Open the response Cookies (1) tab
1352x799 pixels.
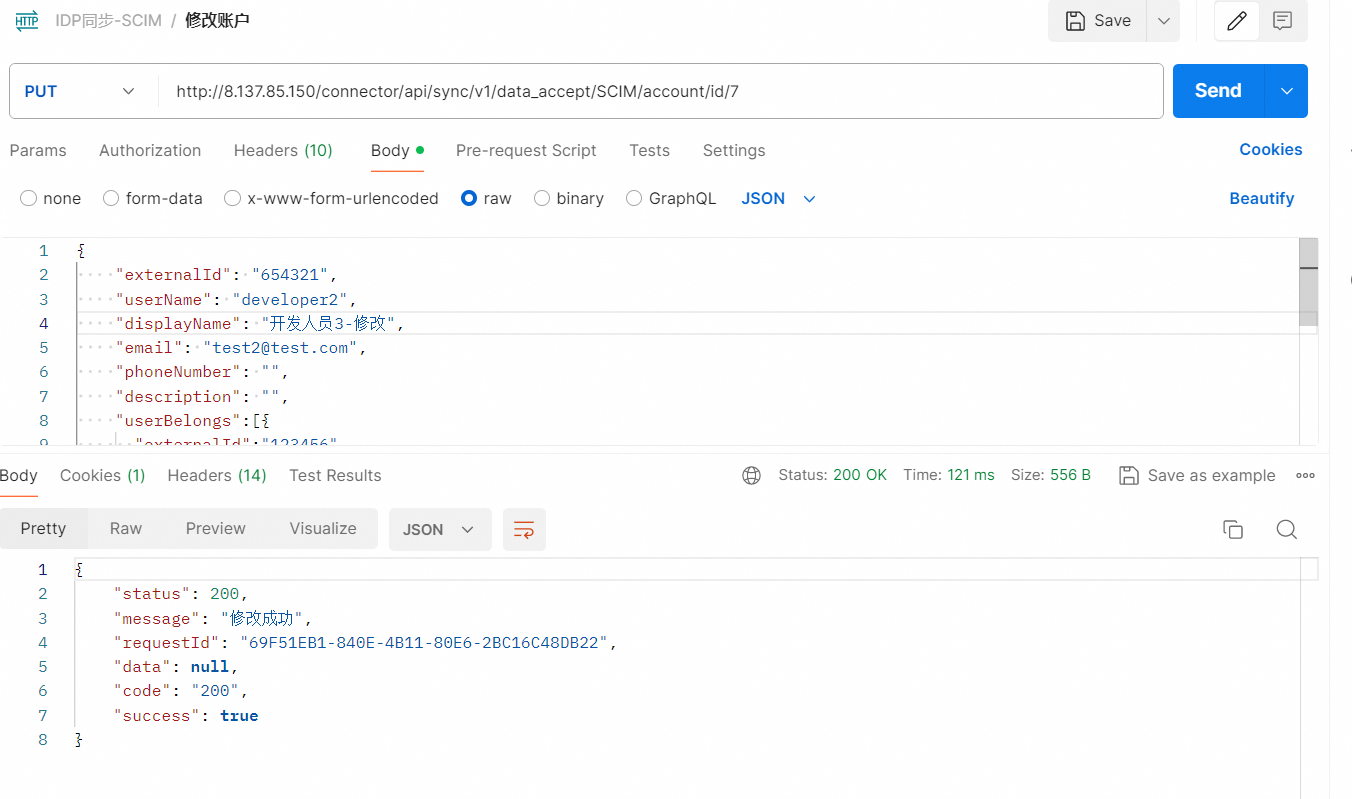point(103,475)
